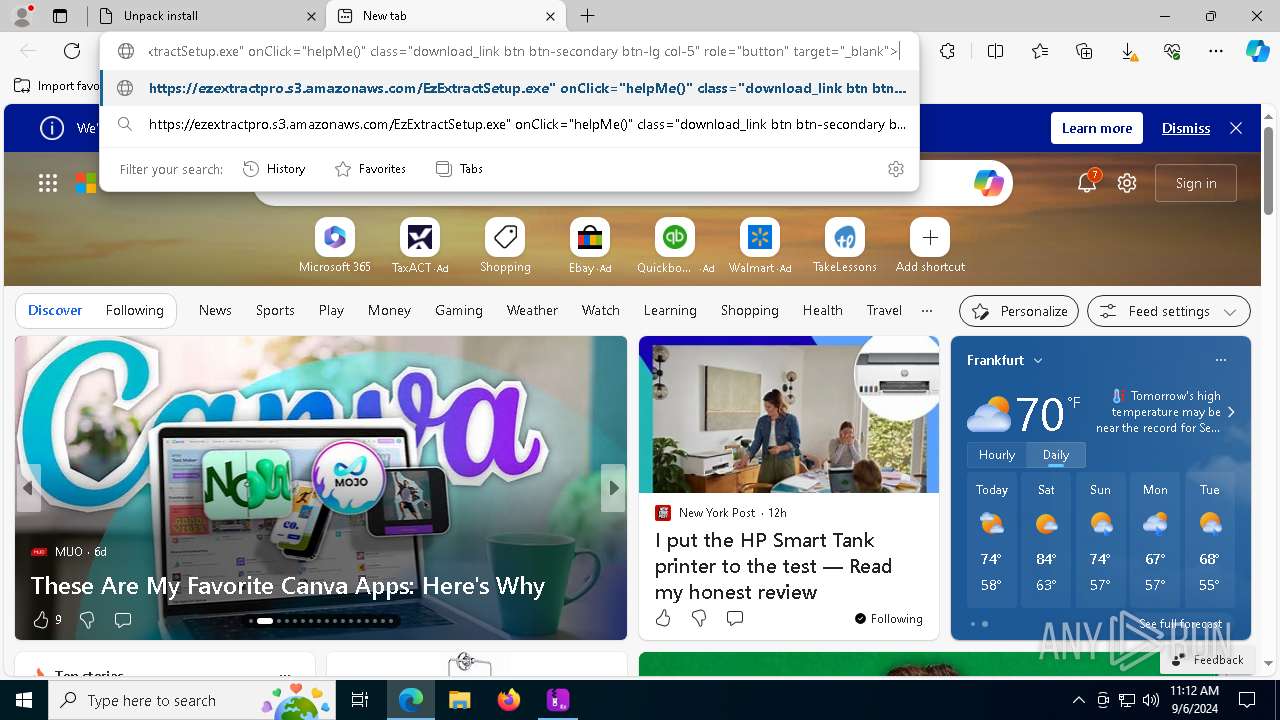Go to next carousel story
Image resolution: width=1280 pixels, height=720 pixels.
tap(614, 488)
